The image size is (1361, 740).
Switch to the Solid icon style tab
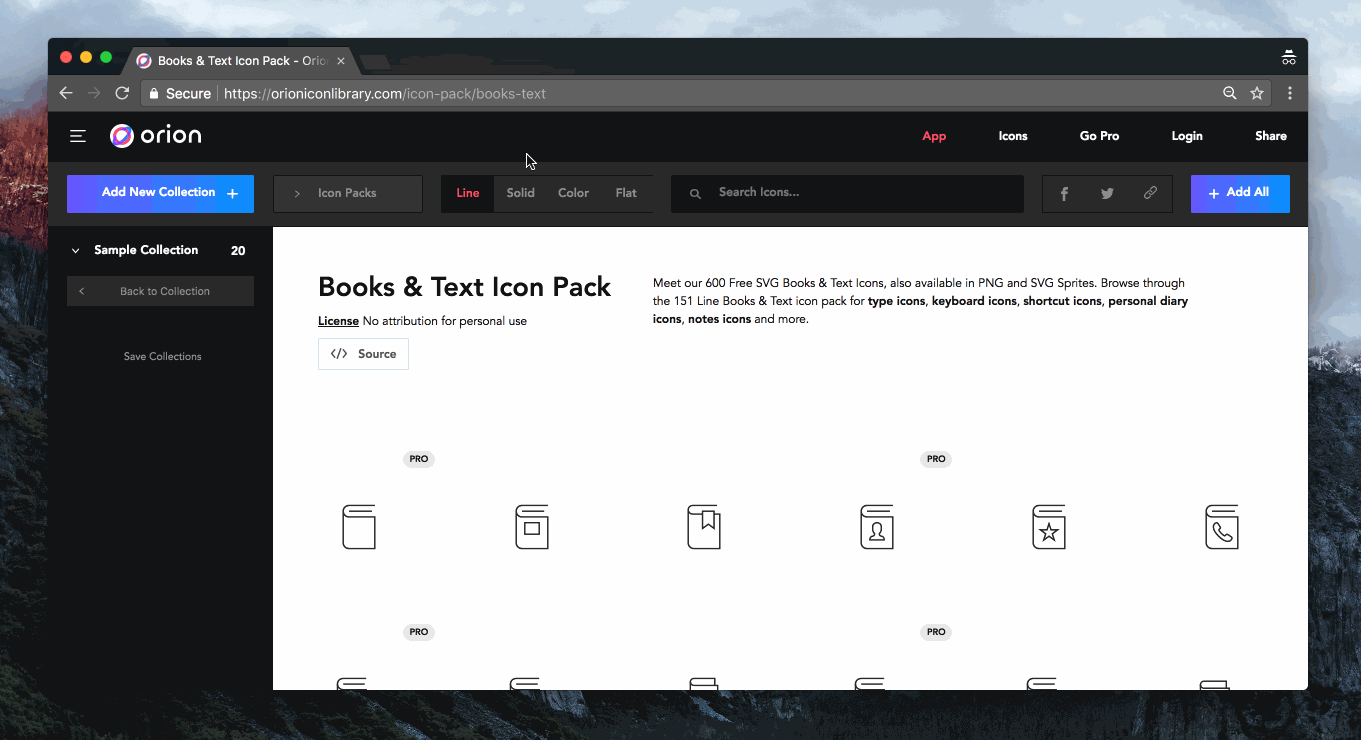tap(520, 193)
